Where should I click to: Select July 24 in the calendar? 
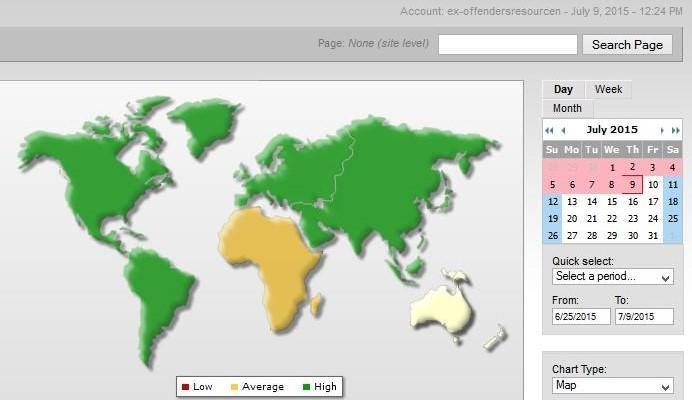point(653,219)
